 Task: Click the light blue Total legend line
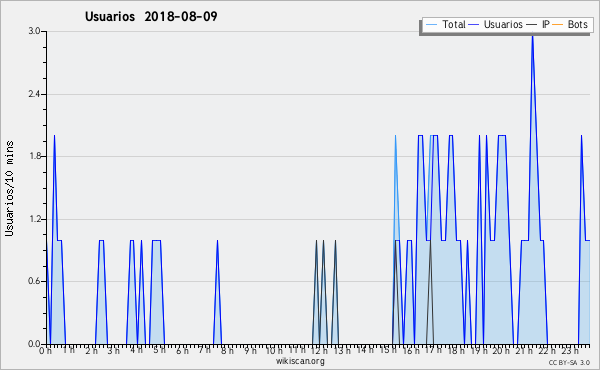[x=431, y=24]
